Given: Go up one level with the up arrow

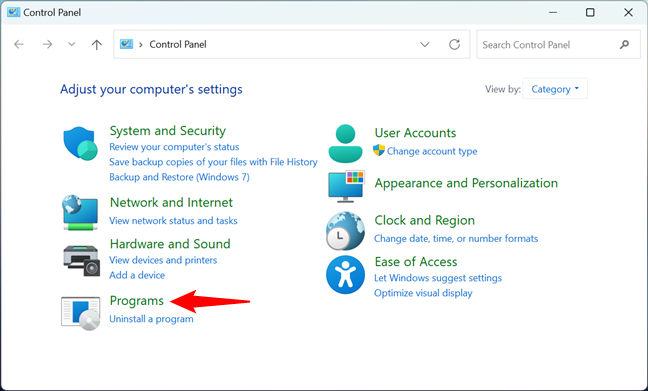Looking at the screenshot, I should point(96,44).
